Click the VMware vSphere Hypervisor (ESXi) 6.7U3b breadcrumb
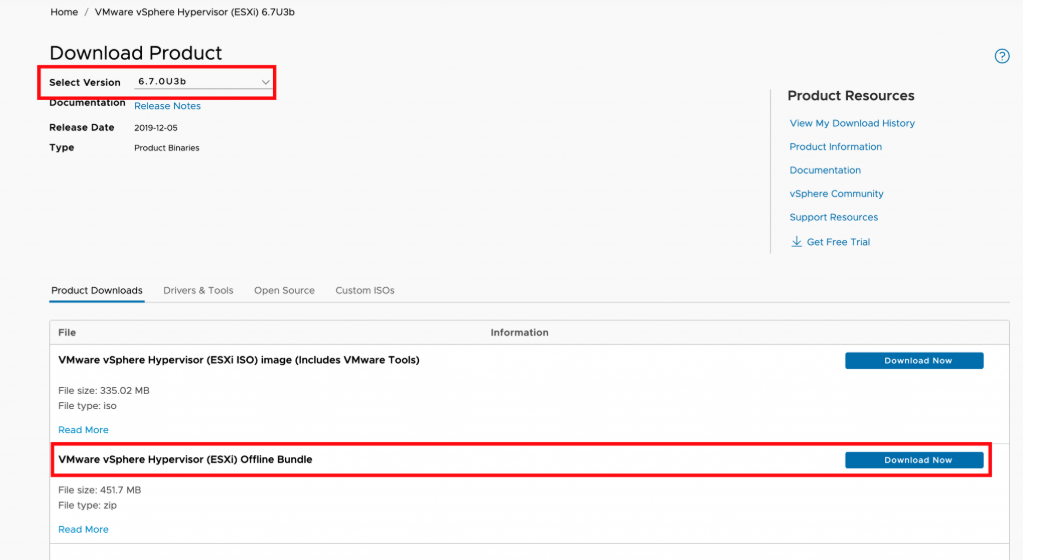The width and height of the screenshot is (1059, 560). click(195, 12)
